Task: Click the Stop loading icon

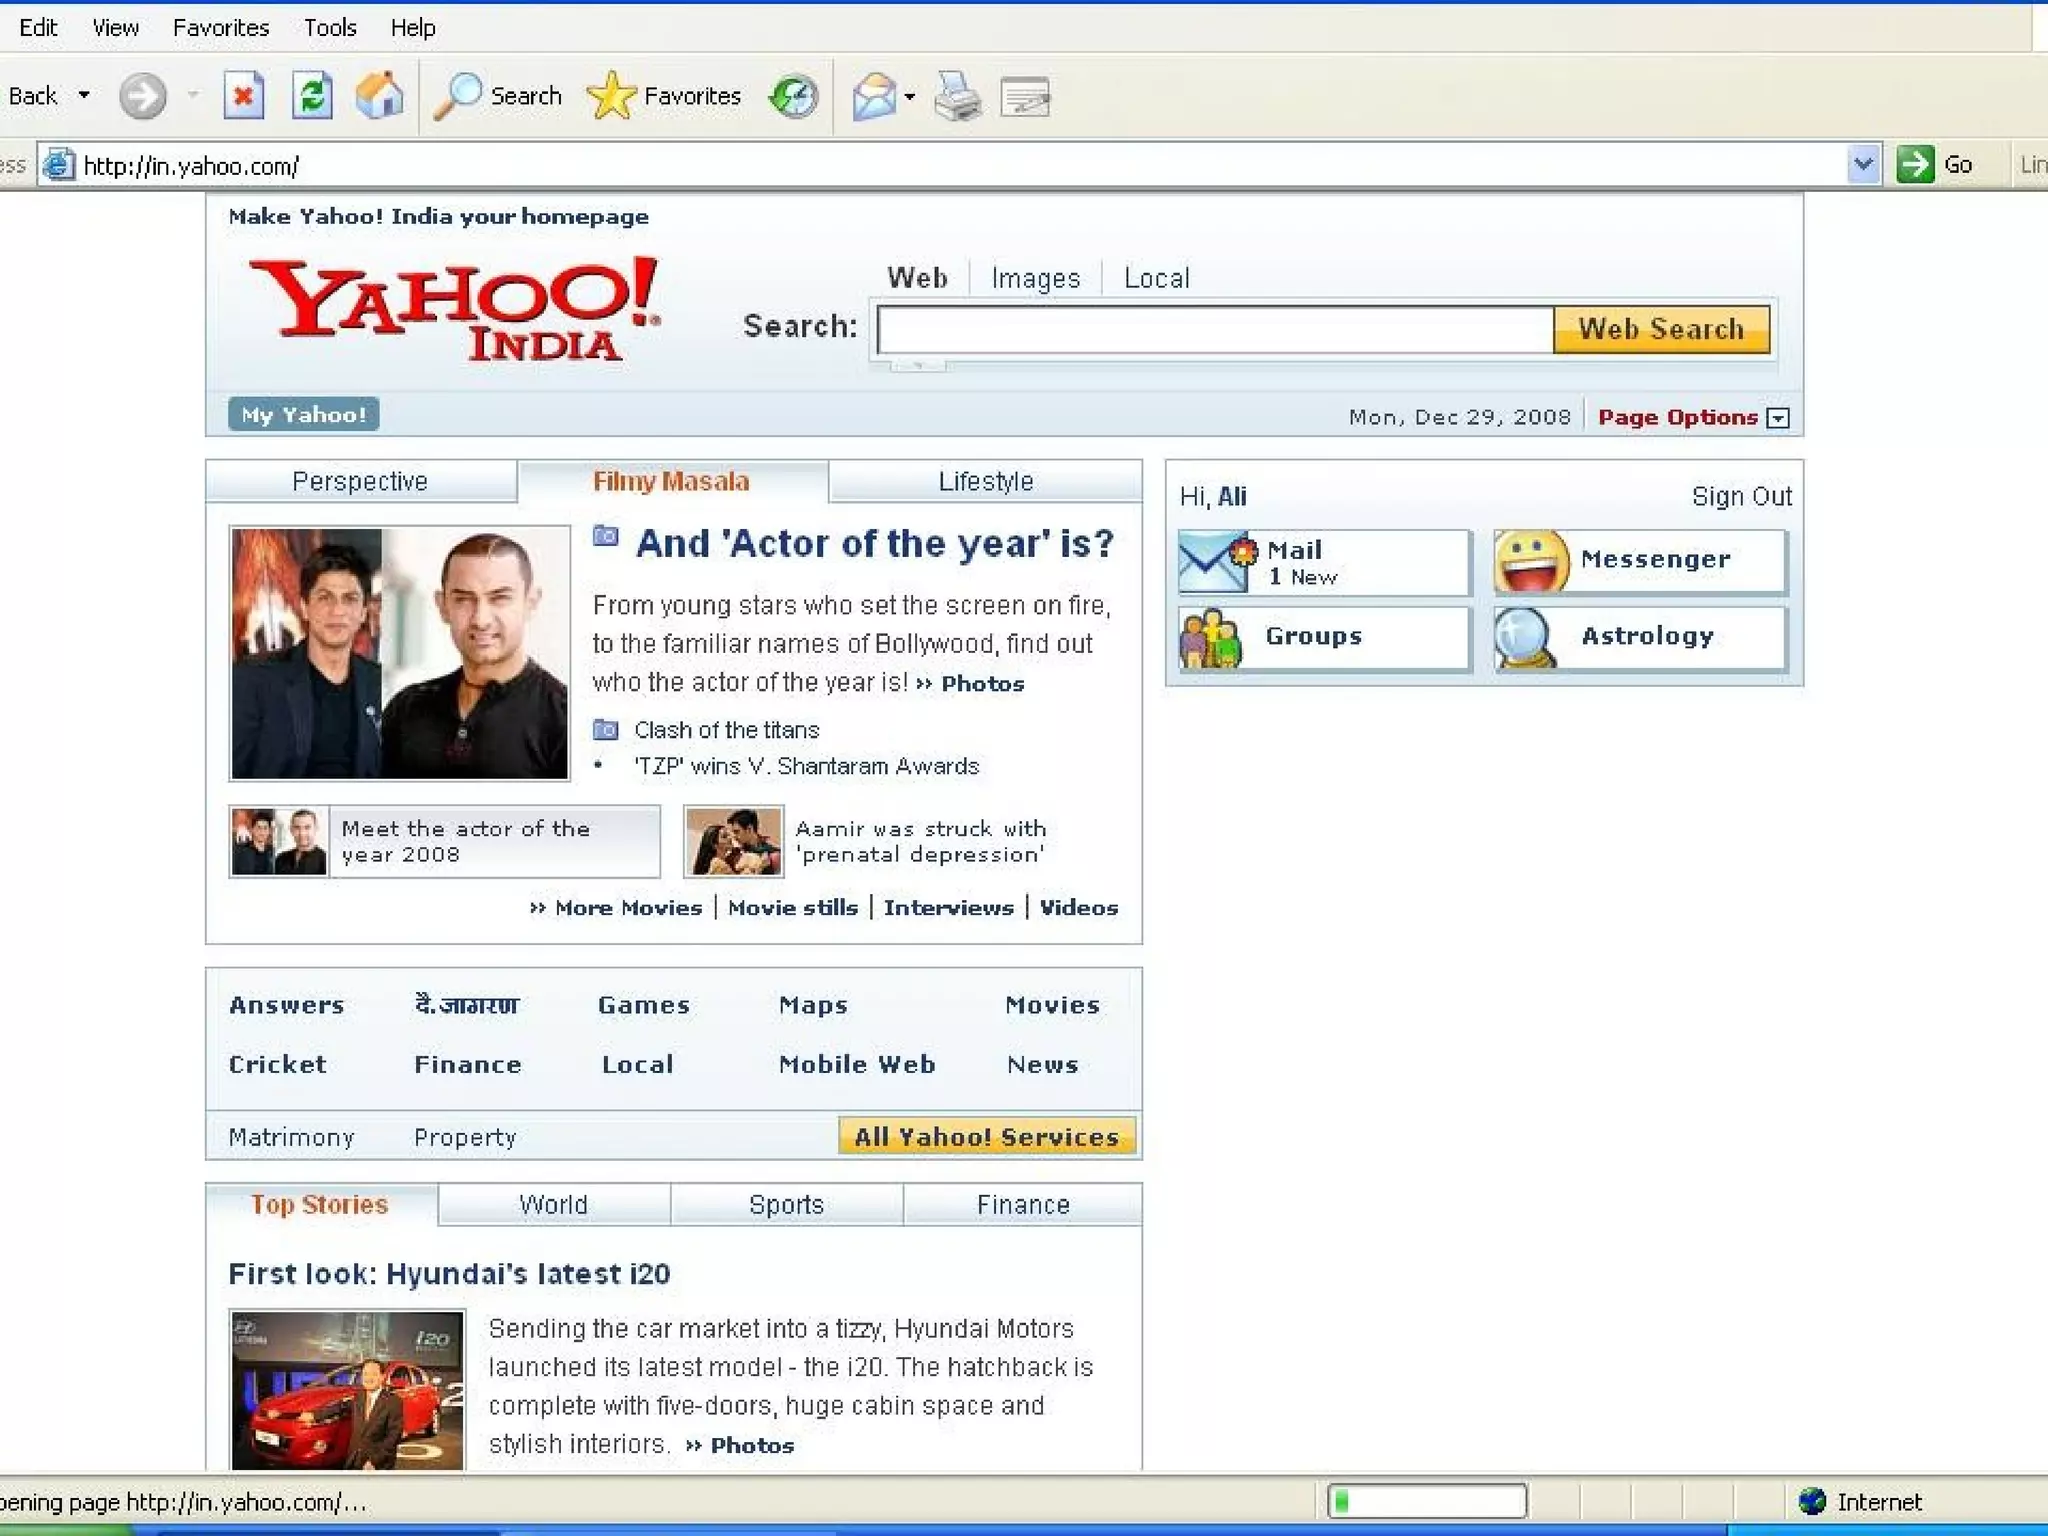Action: [243, 97]
